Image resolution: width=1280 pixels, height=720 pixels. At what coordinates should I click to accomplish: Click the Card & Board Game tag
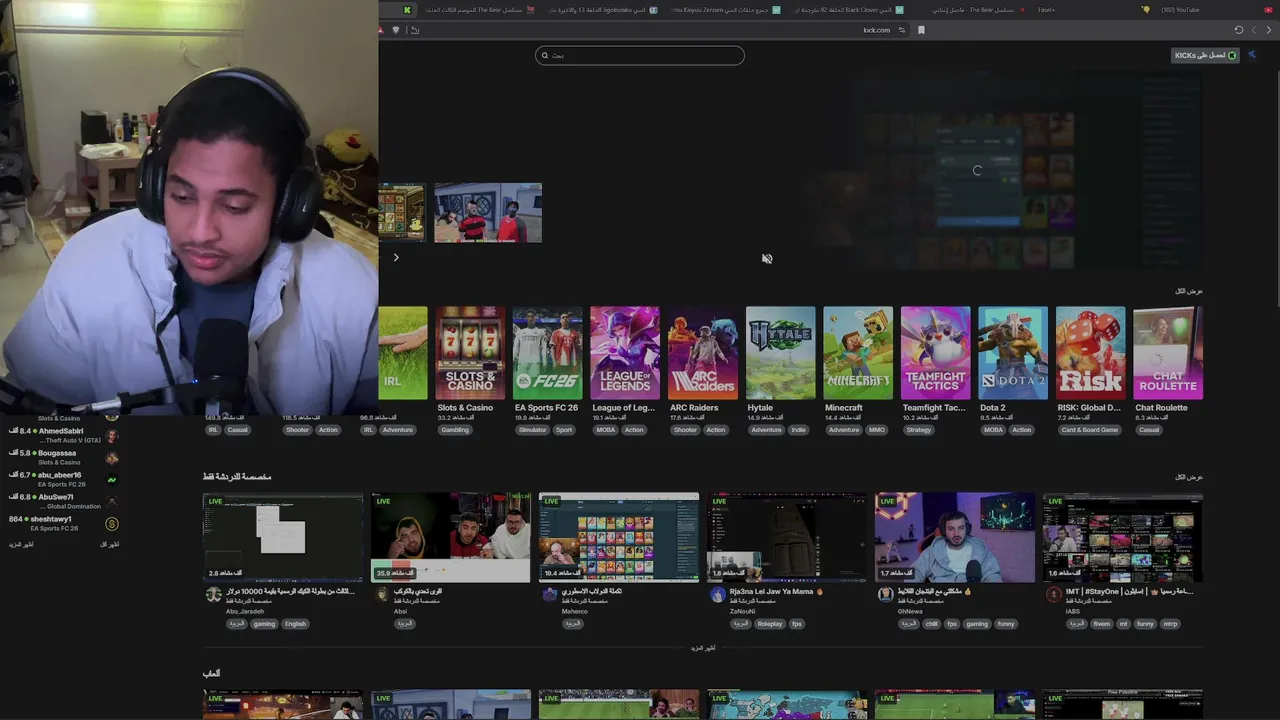[1090, 430]
